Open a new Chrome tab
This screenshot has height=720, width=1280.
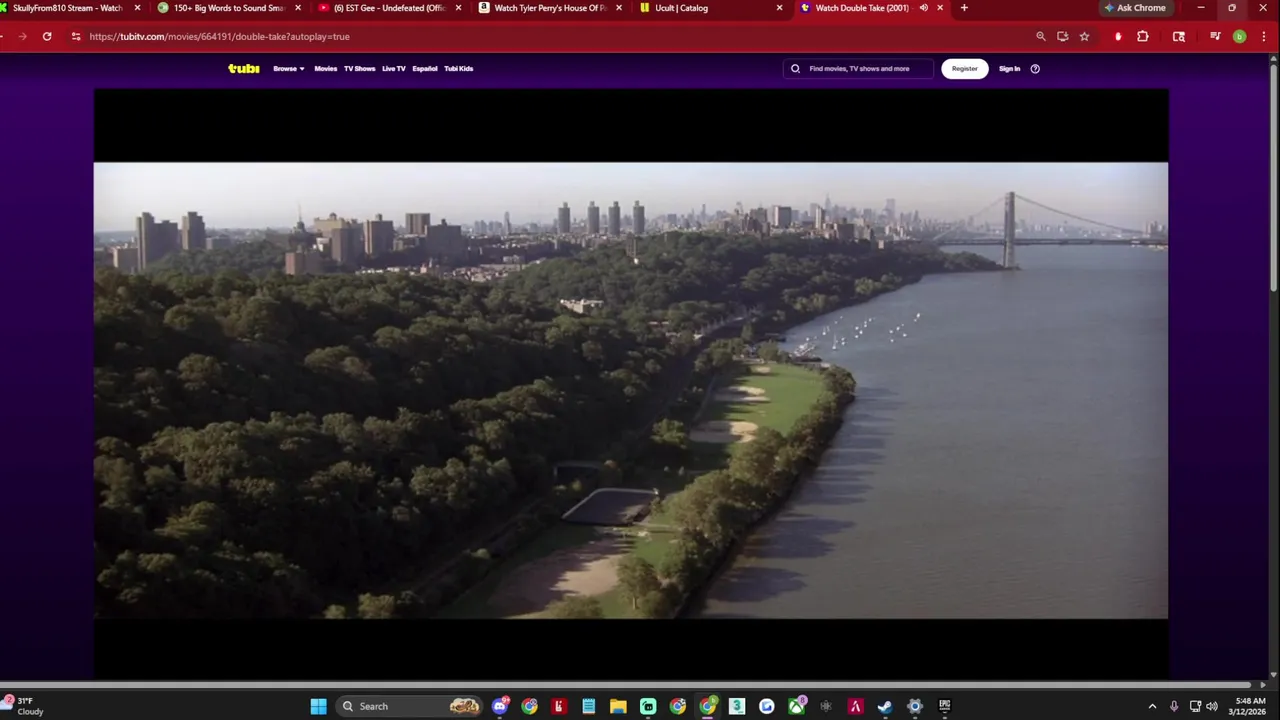[x=964, y=8]
